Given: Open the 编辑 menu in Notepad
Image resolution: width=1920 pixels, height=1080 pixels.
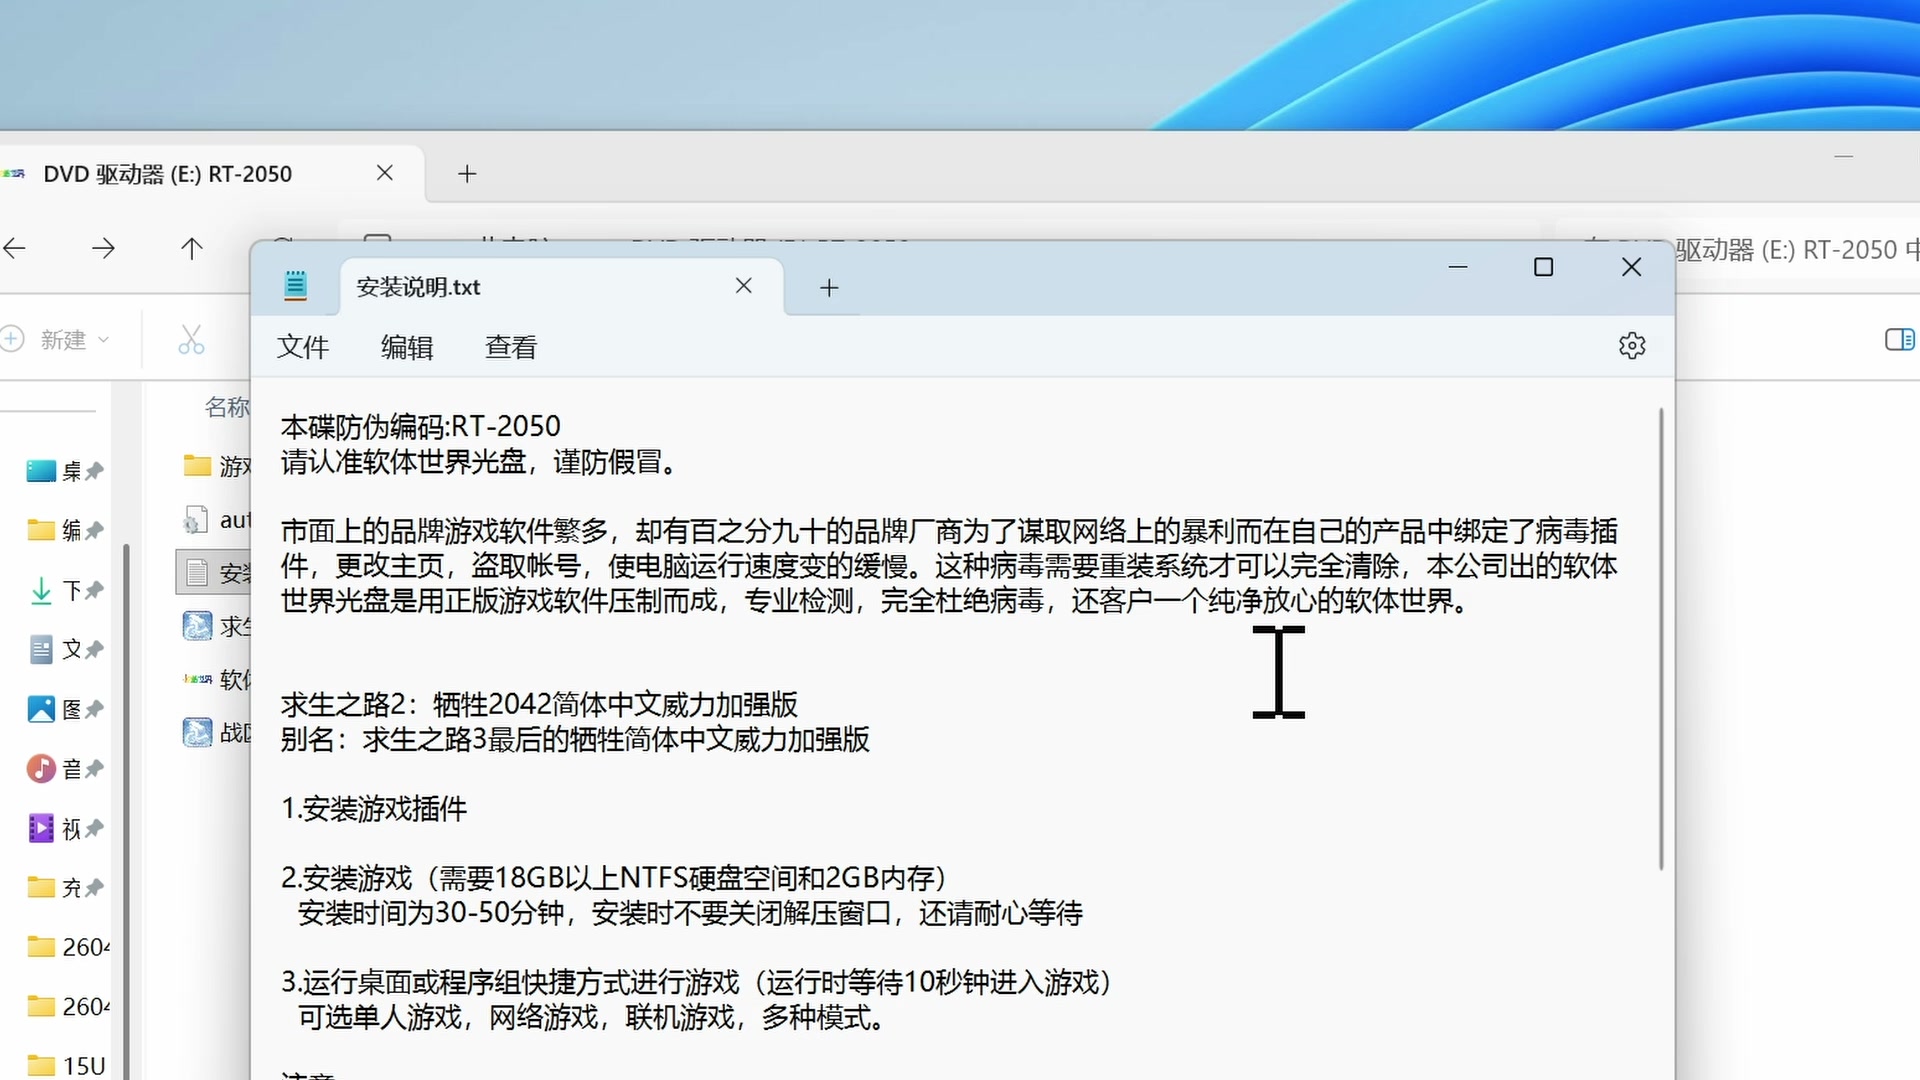Looking at the screenshot, I should click(407, 347).
